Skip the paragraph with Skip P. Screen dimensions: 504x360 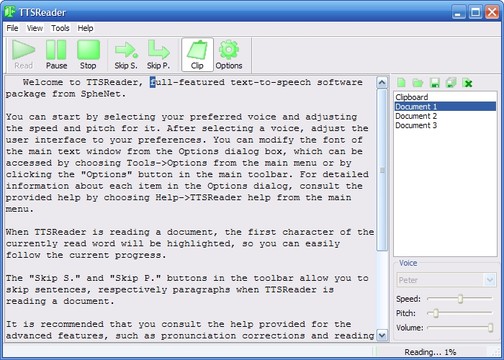pyautogui.click(x=159, y=55)
